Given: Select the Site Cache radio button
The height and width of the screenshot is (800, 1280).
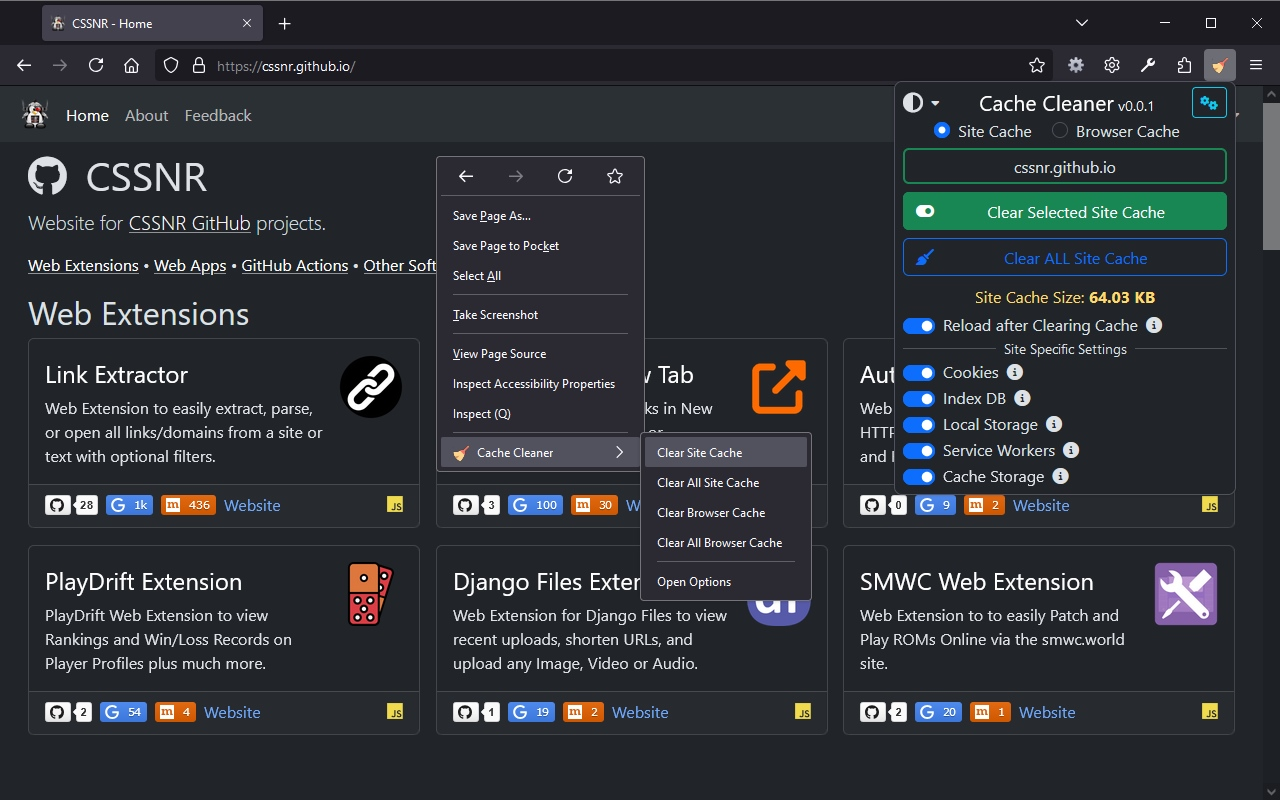Looking at the screenshot, I should pos(941,131).
